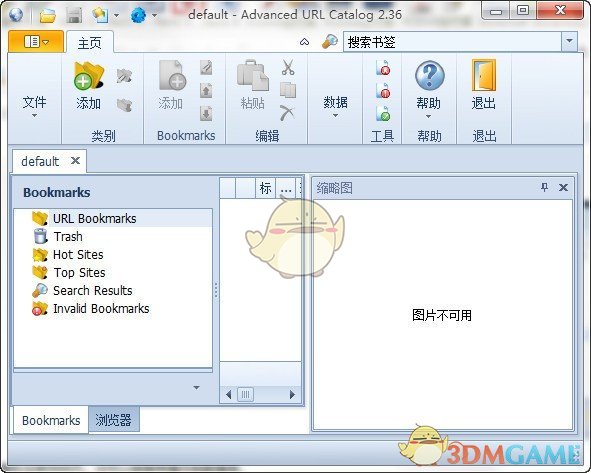Click the move bookmark down icon

(206, 113)
